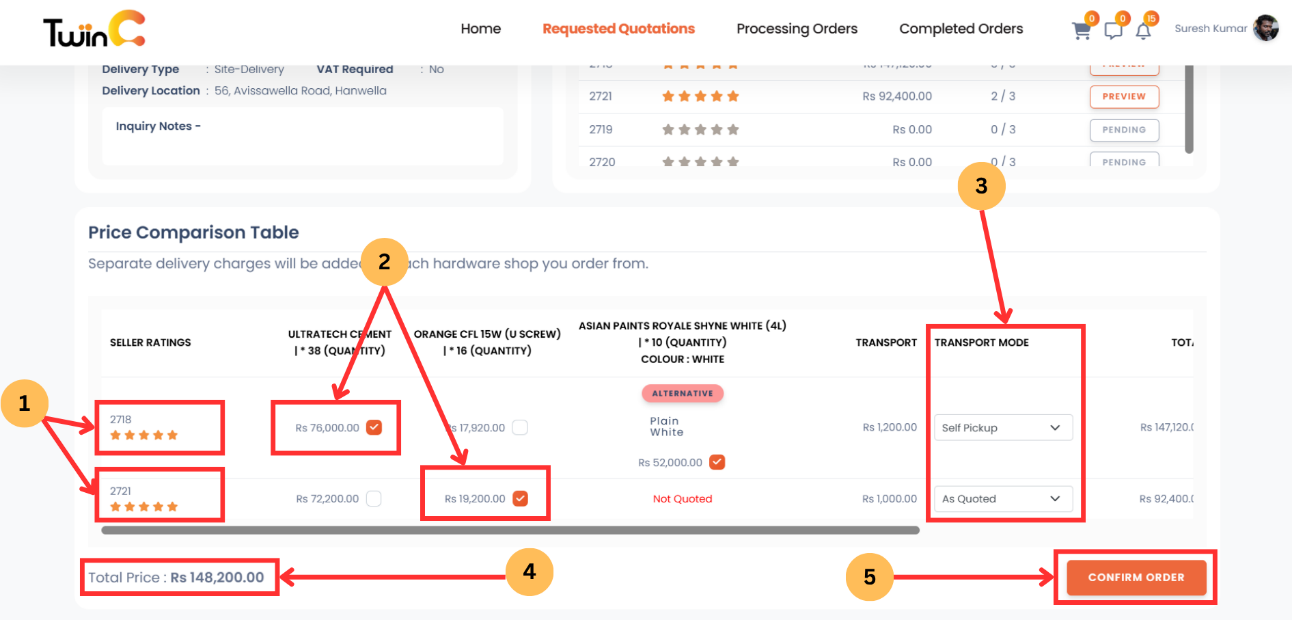The height and width of the screenshot is (620, 1292).
Task: Open the shopping cart icon
Action: tap(1081, 30)
